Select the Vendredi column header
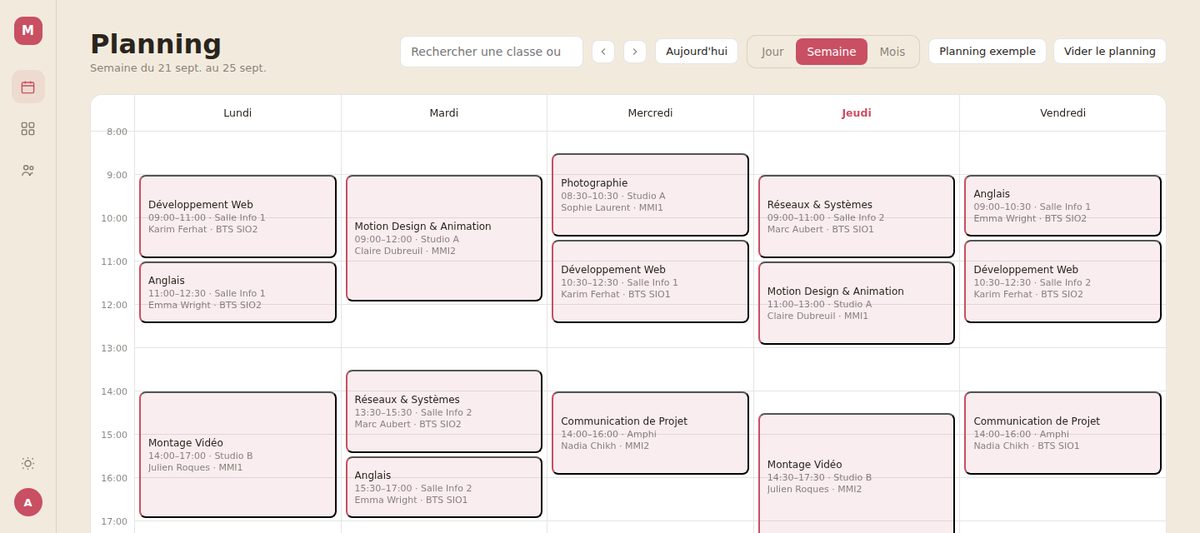Image resolution: width=1200 pixels, height=533 pixels. click(1063, 113)
